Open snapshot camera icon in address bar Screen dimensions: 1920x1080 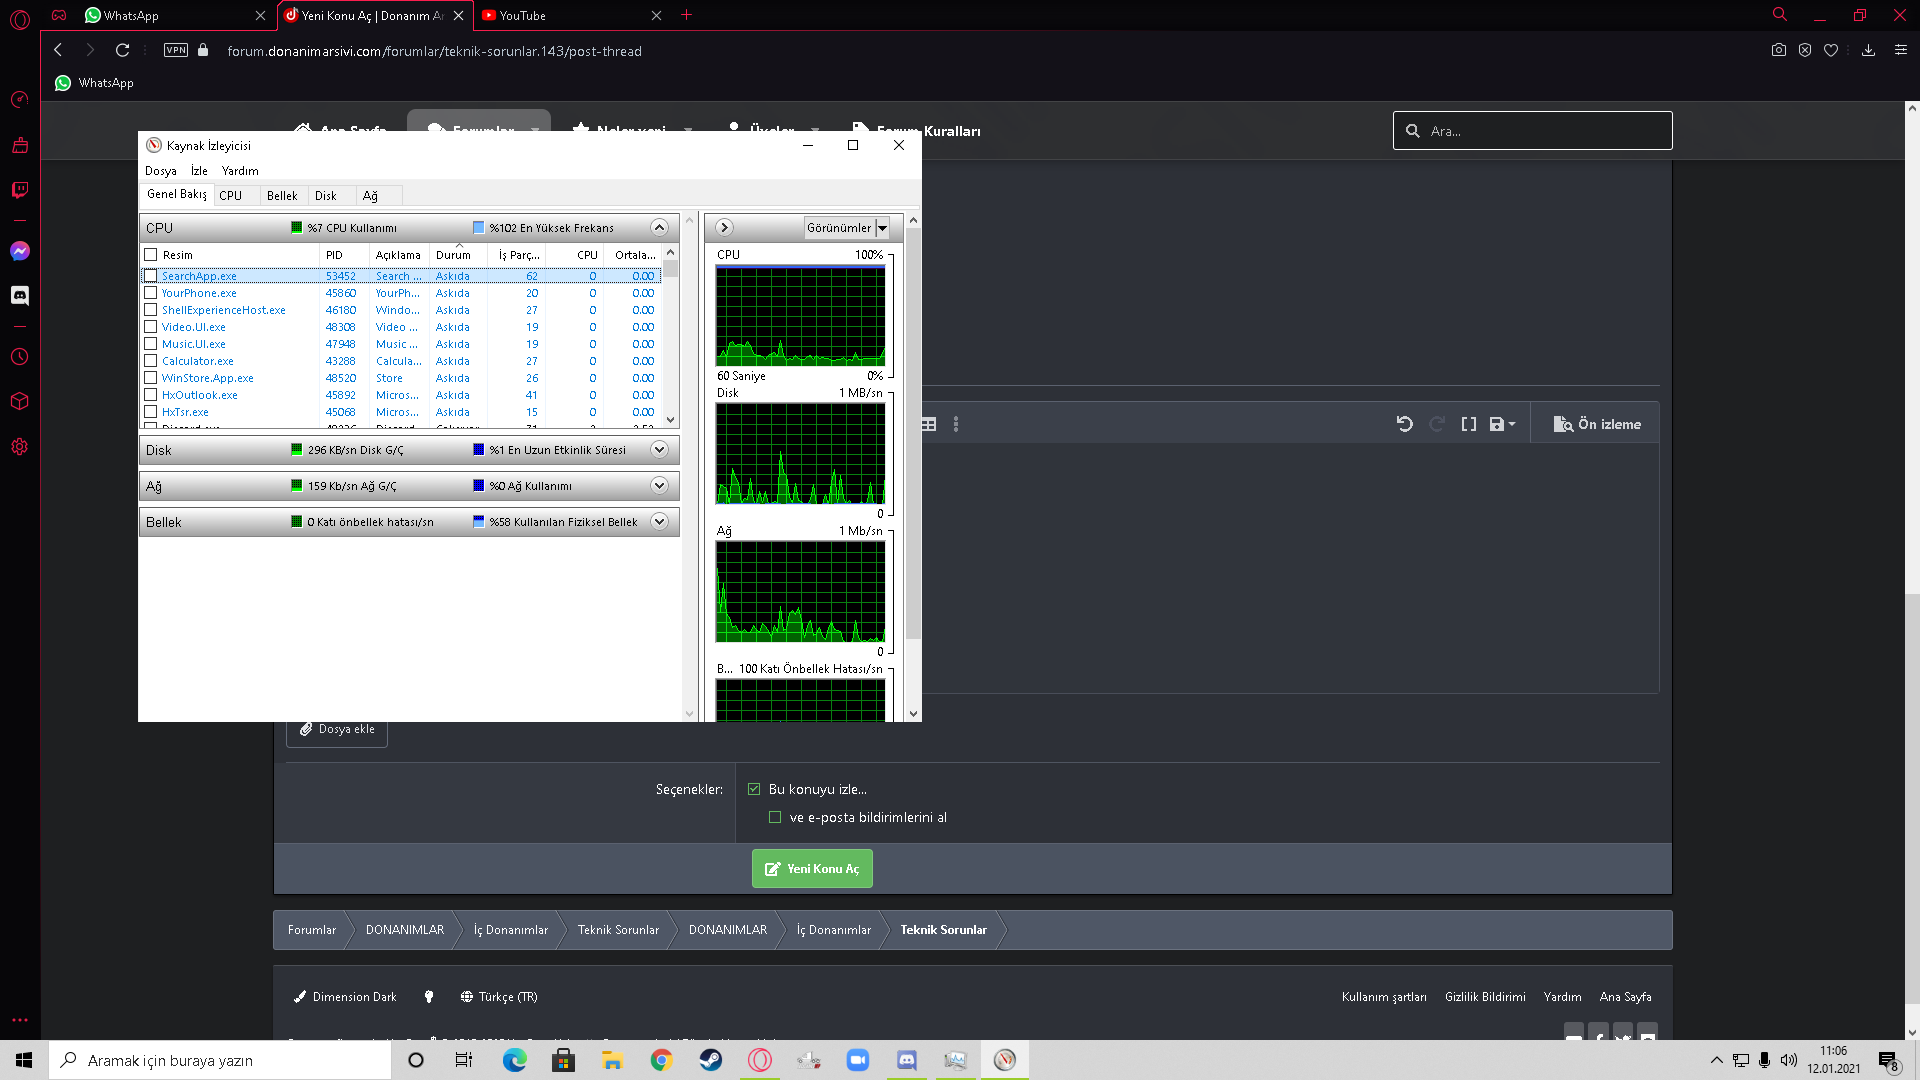(x=1778, y=50)
